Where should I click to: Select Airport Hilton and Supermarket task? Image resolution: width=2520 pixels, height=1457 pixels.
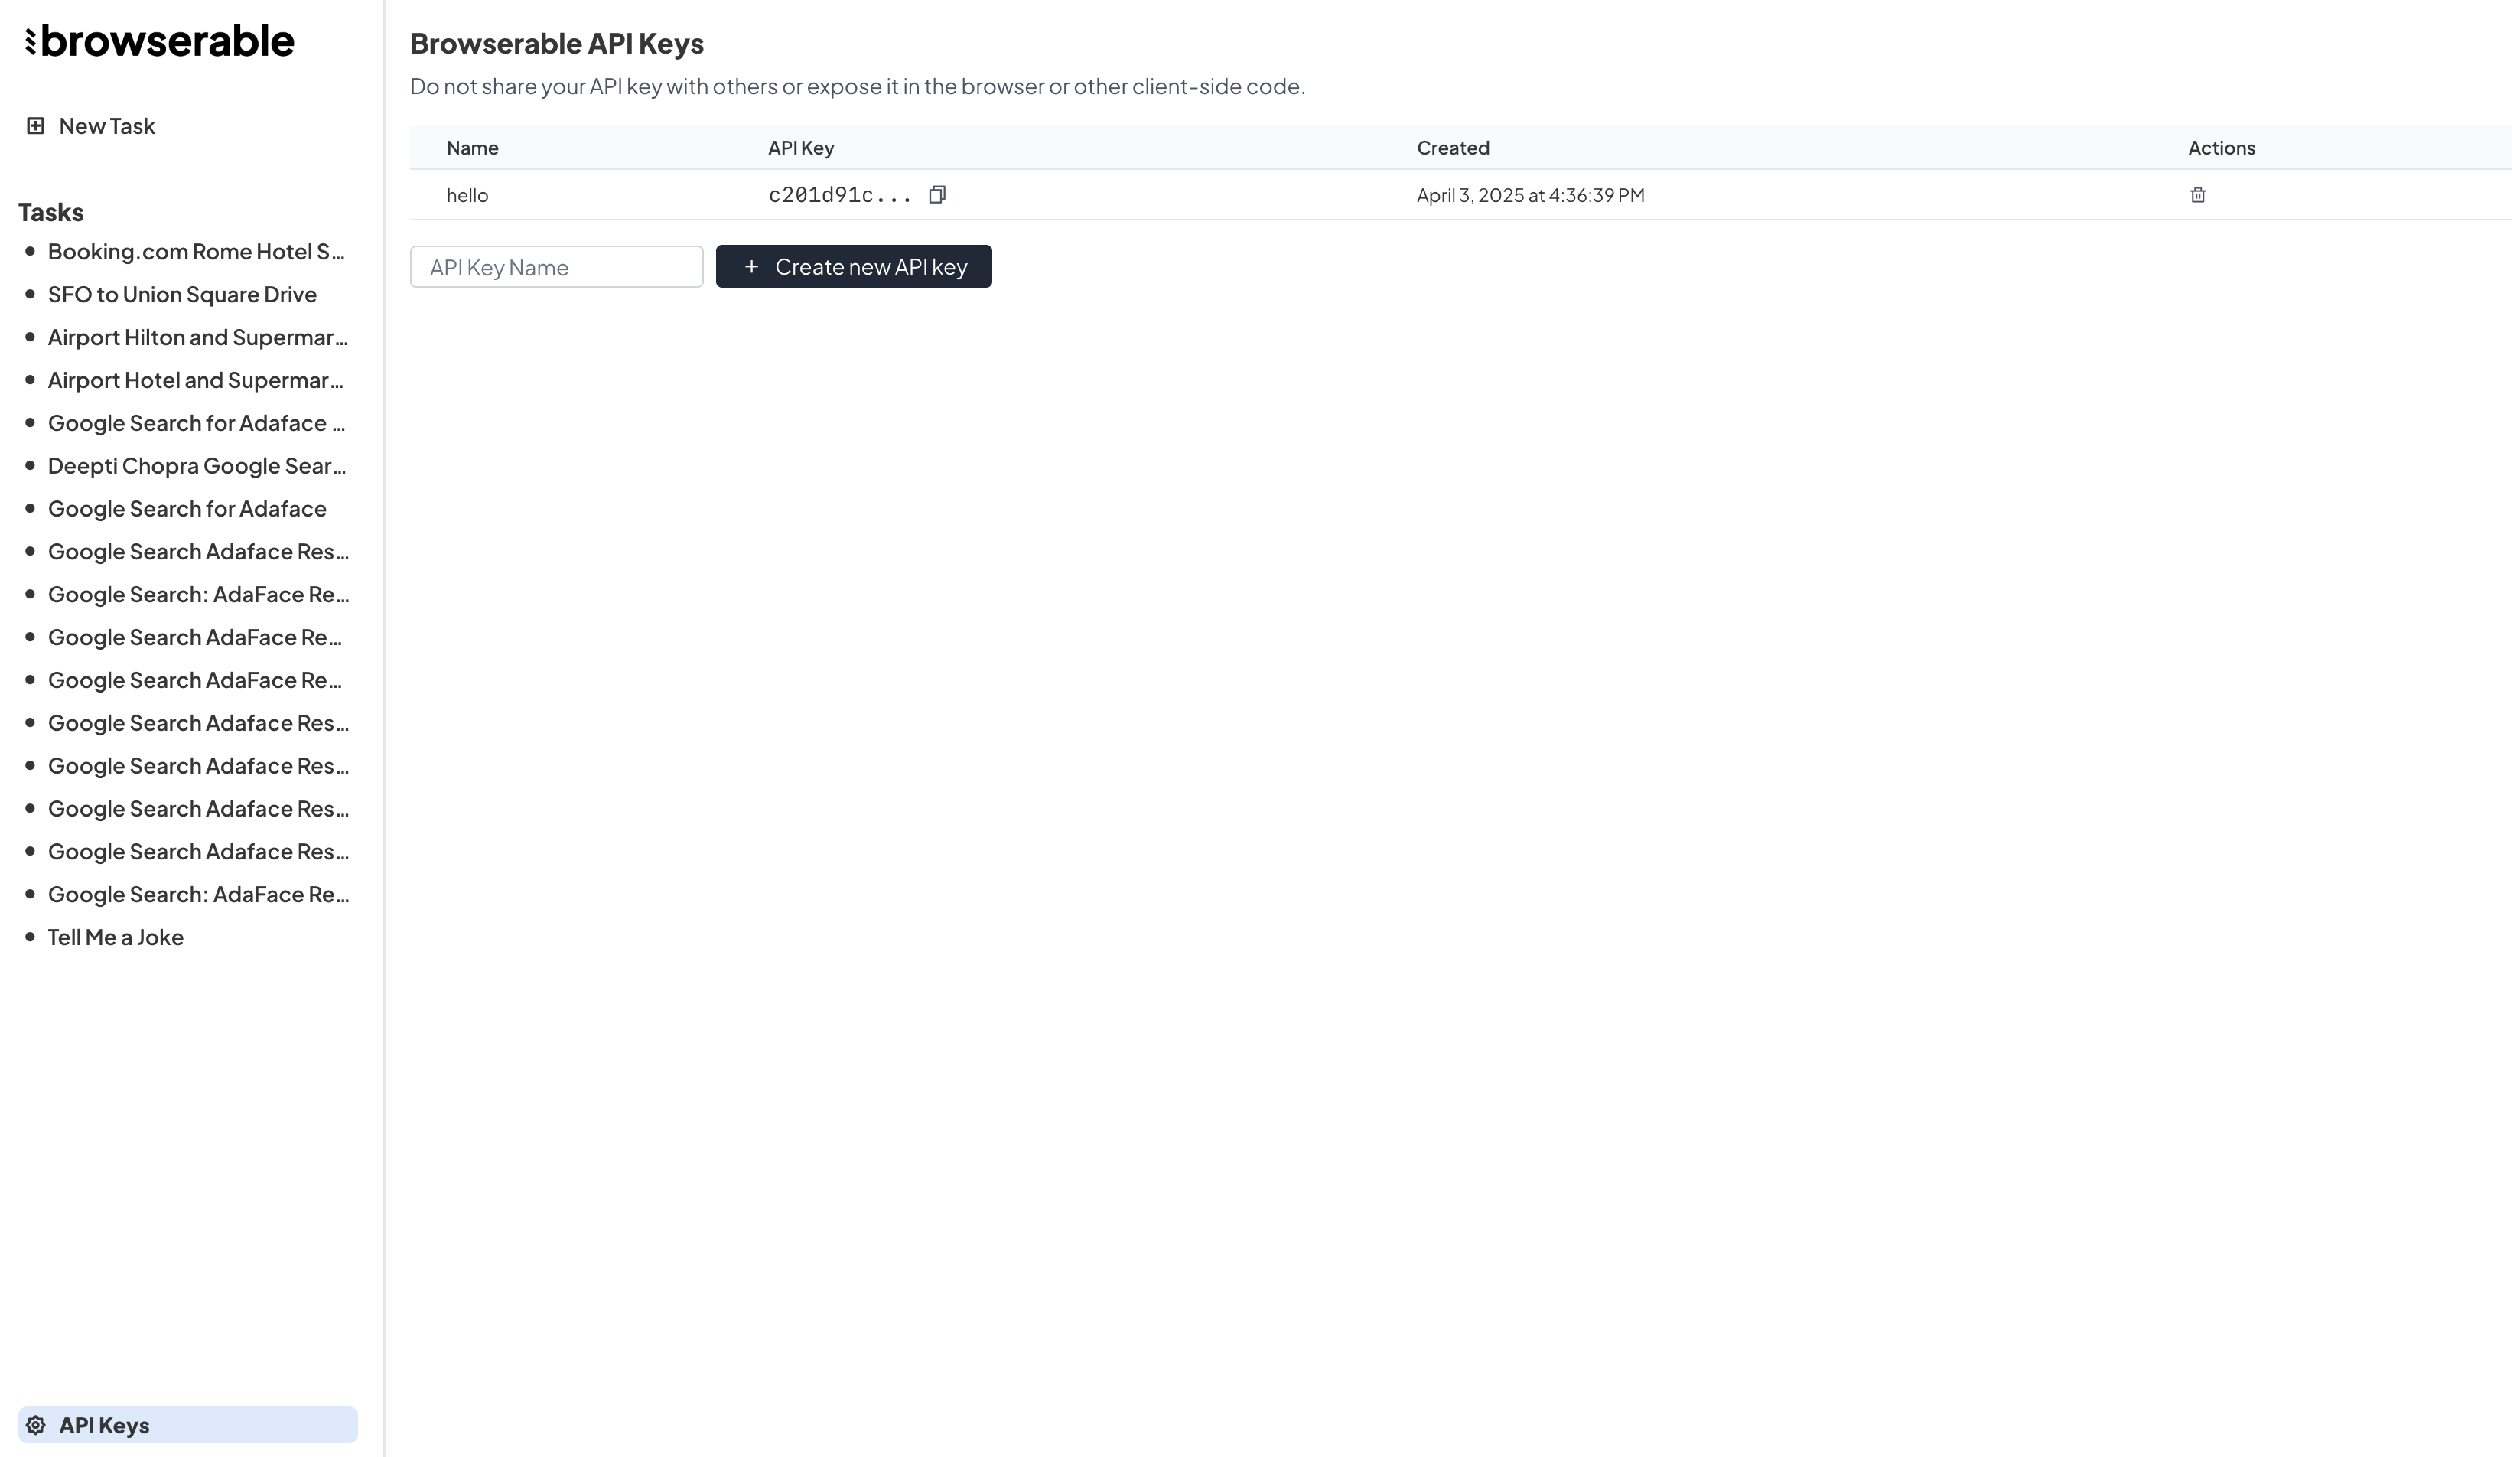click(197, 338)
